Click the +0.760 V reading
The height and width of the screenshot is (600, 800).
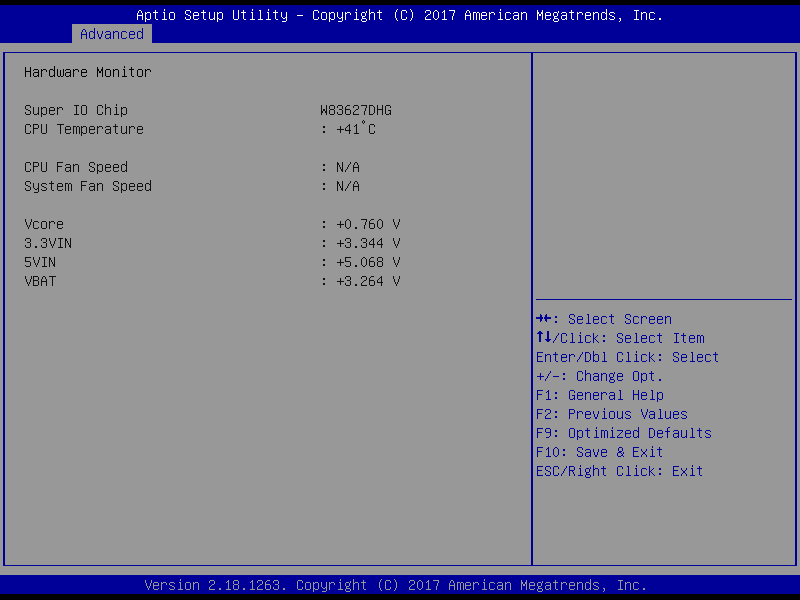[365, 224]
